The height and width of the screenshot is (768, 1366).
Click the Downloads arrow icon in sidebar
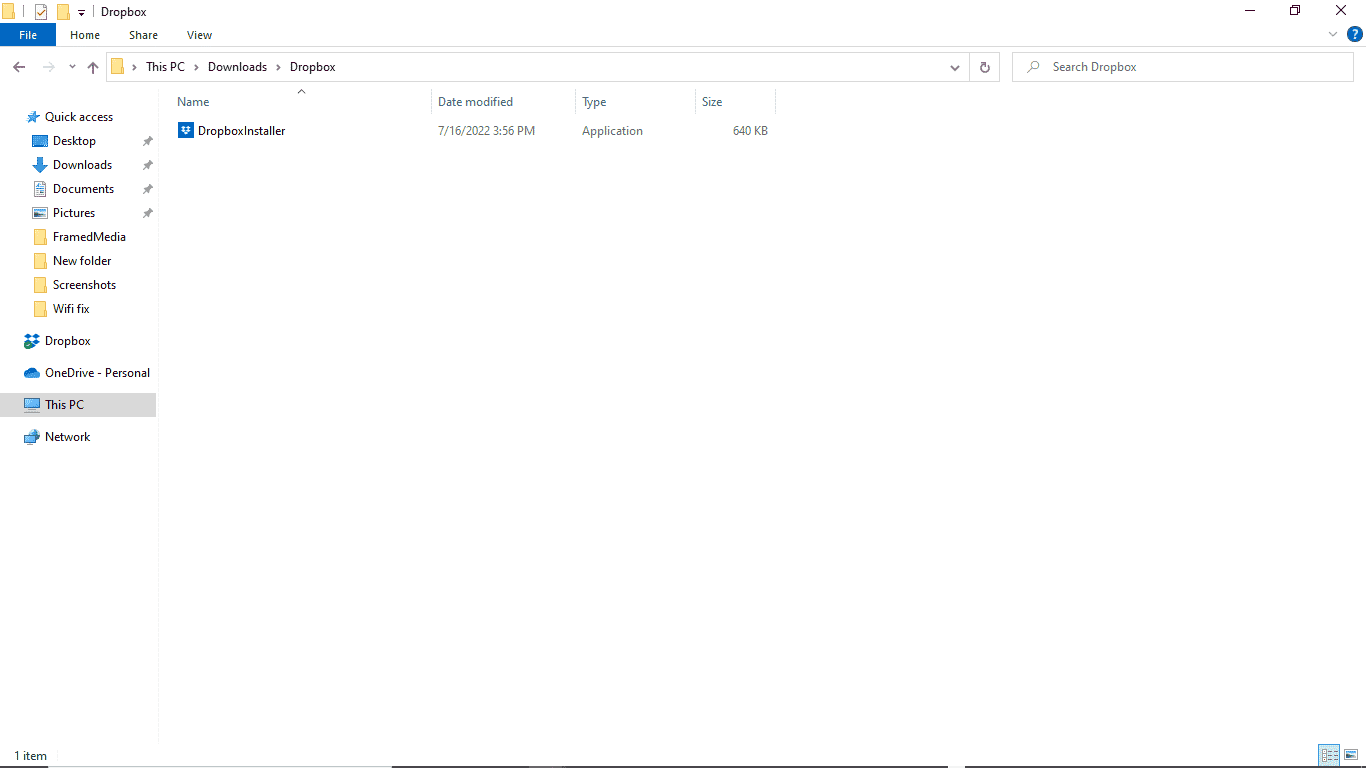tap(40, 165)
